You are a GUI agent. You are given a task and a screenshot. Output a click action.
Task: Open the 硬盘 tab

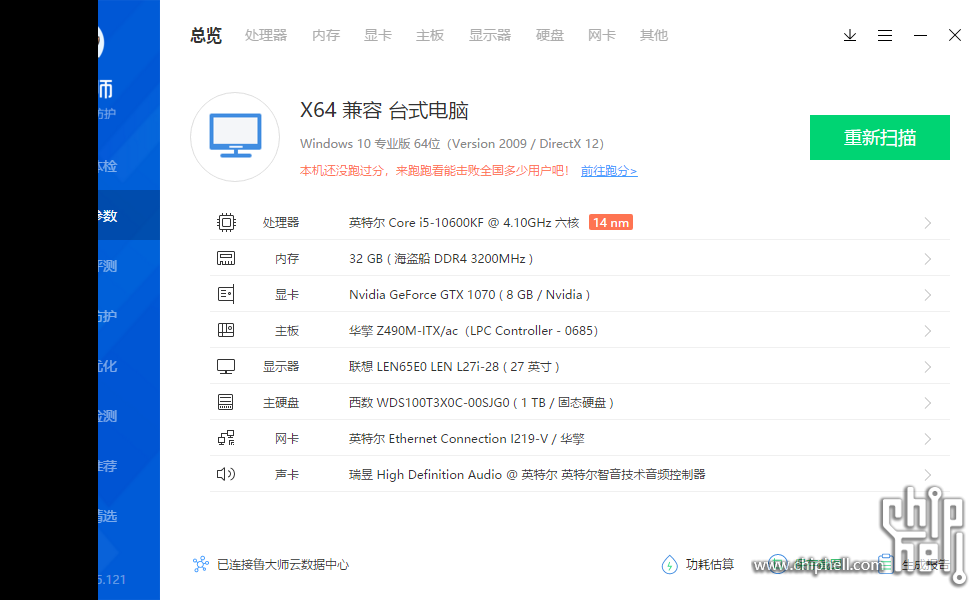[x=550, y=36]
